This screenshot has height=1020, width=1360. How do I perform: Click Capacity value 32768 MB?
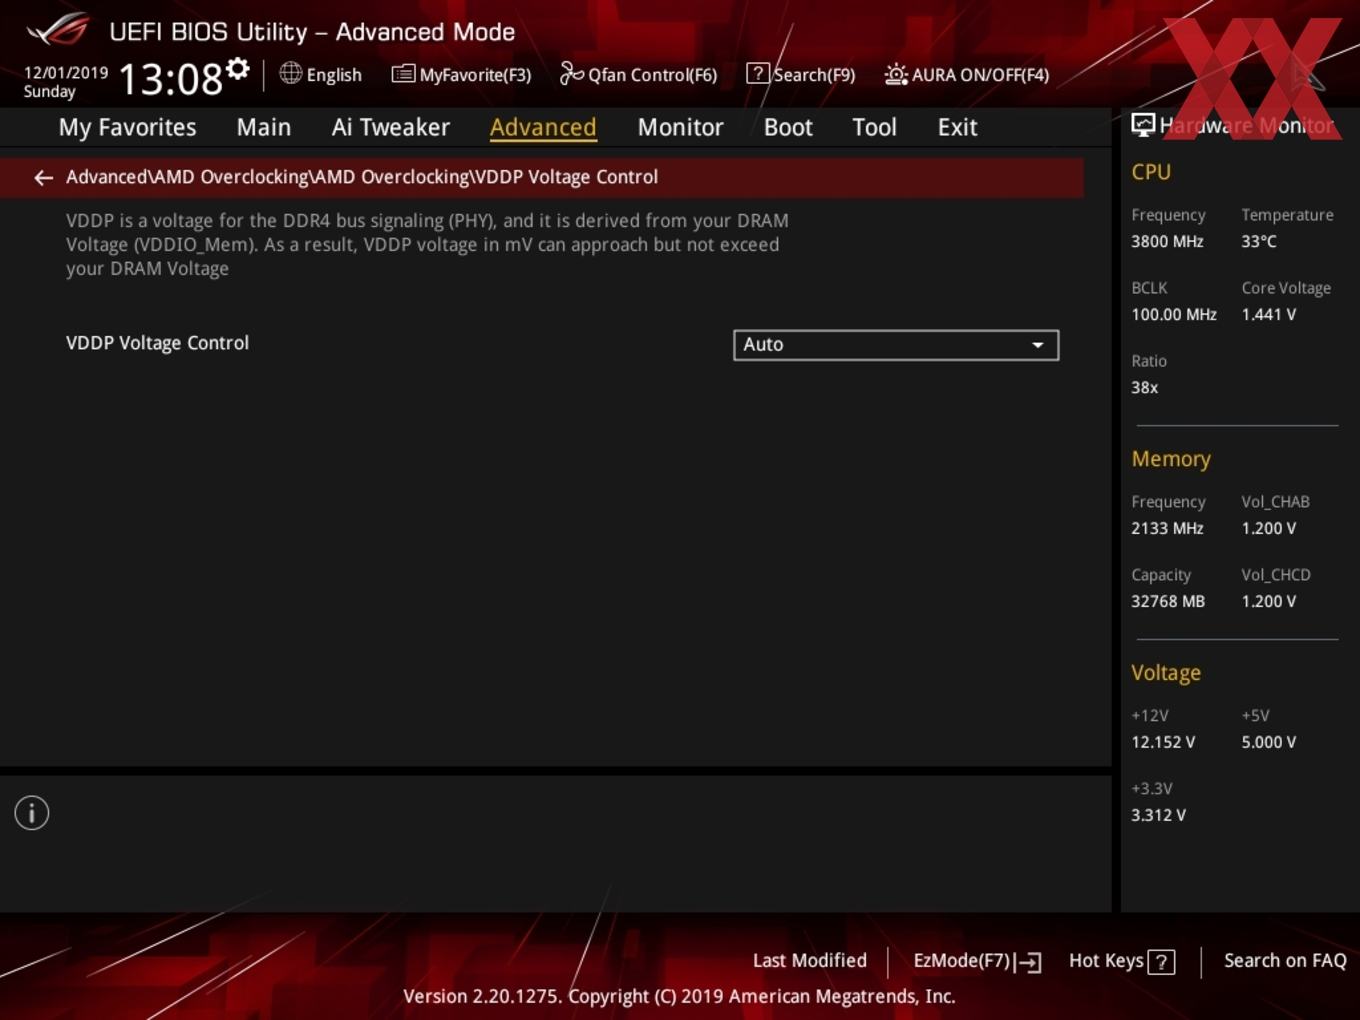pos(1168,601)
